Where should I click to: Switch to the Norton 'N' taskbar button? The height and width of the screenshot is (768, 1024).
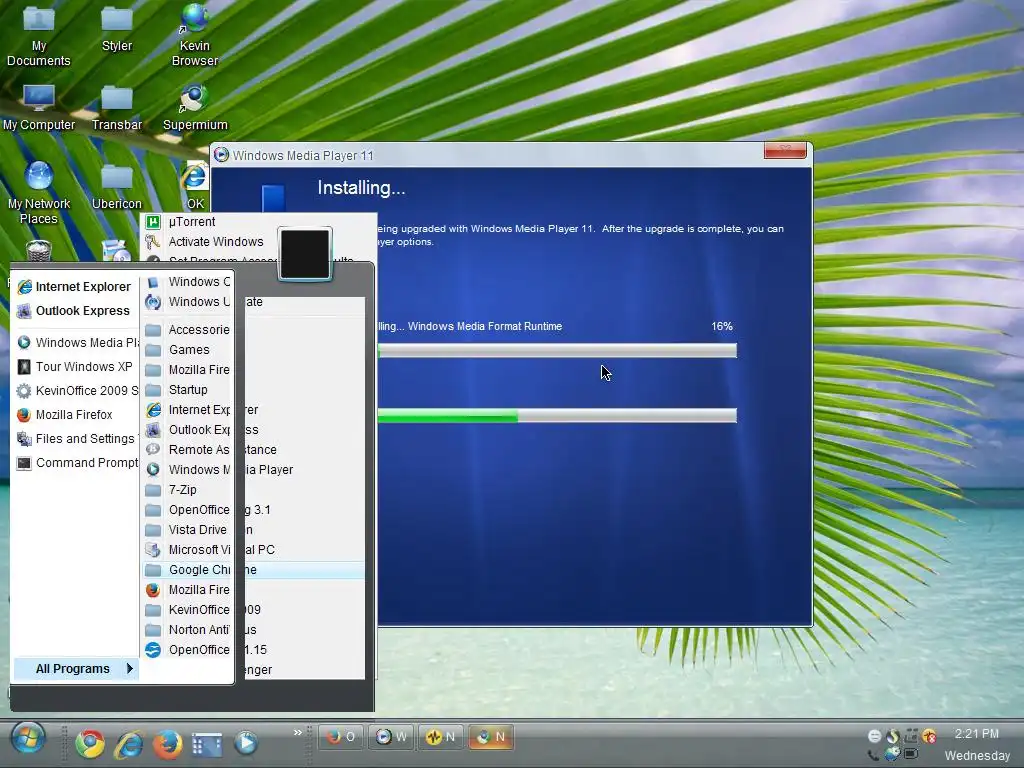coord(440,737)
